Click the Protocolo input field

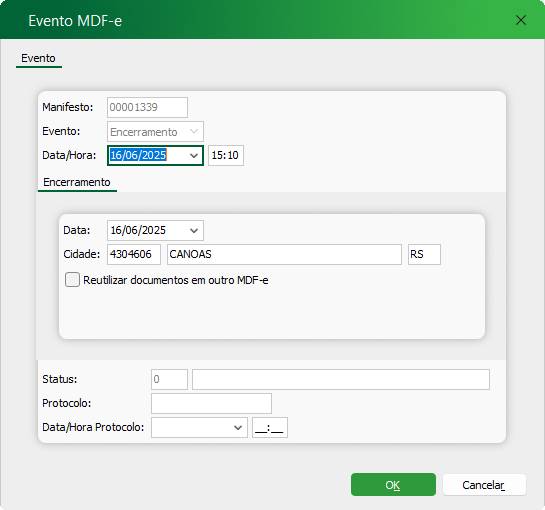(211, 403)
